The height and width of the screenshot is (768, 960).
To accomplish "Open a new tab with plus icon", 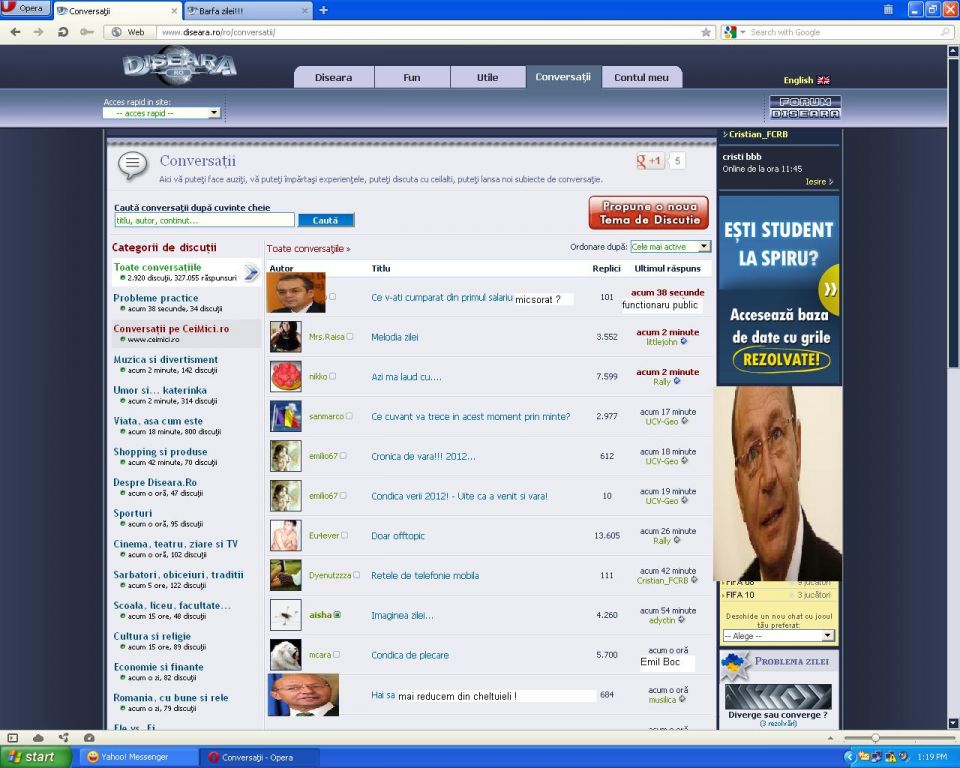I will click(x=323, y=10).
